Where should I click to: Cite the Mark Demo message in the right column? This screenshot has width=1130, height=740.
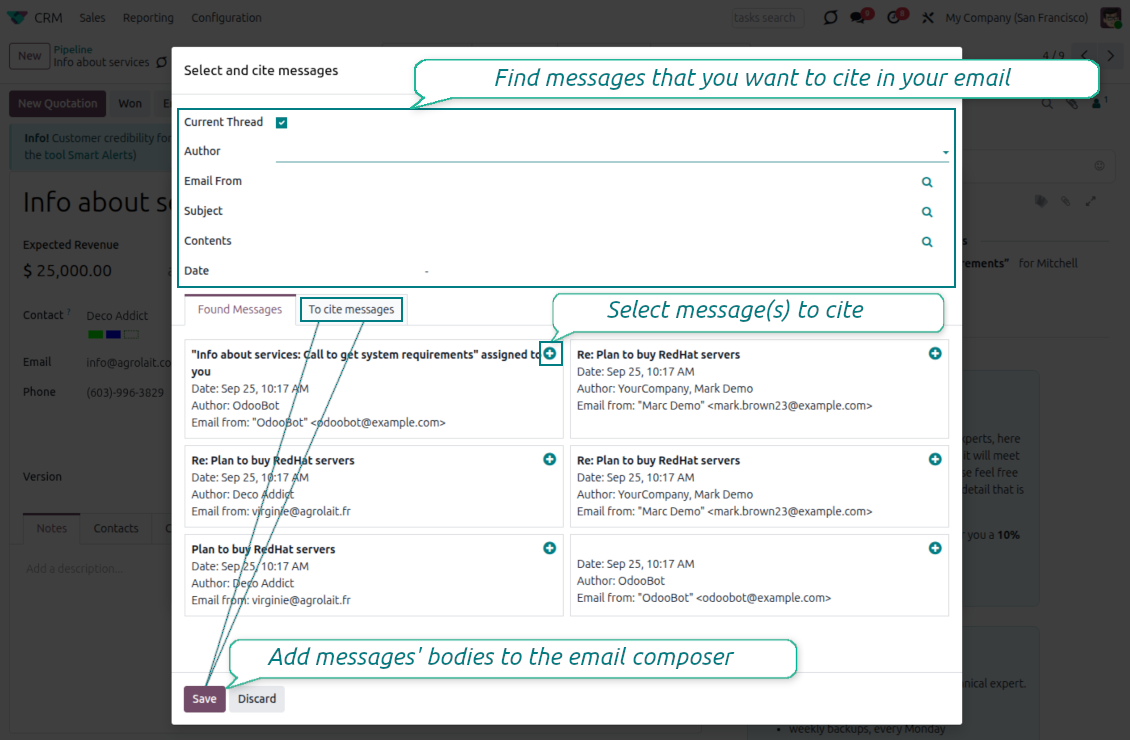(x=934, y=353)
